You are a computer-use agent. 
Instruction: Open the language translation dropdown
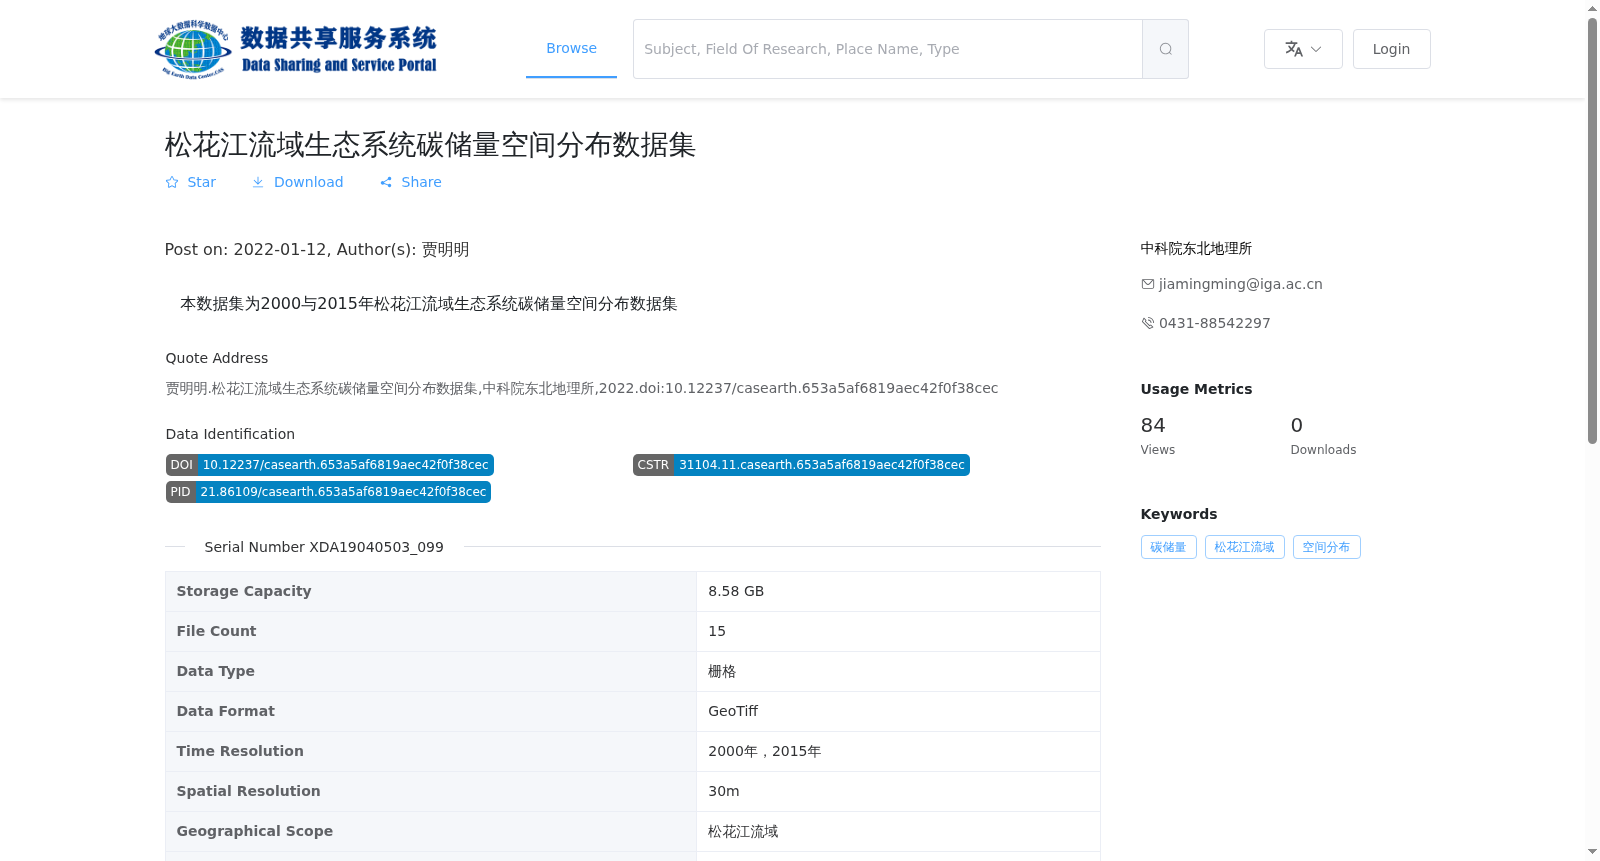[x=1303, y=49]
